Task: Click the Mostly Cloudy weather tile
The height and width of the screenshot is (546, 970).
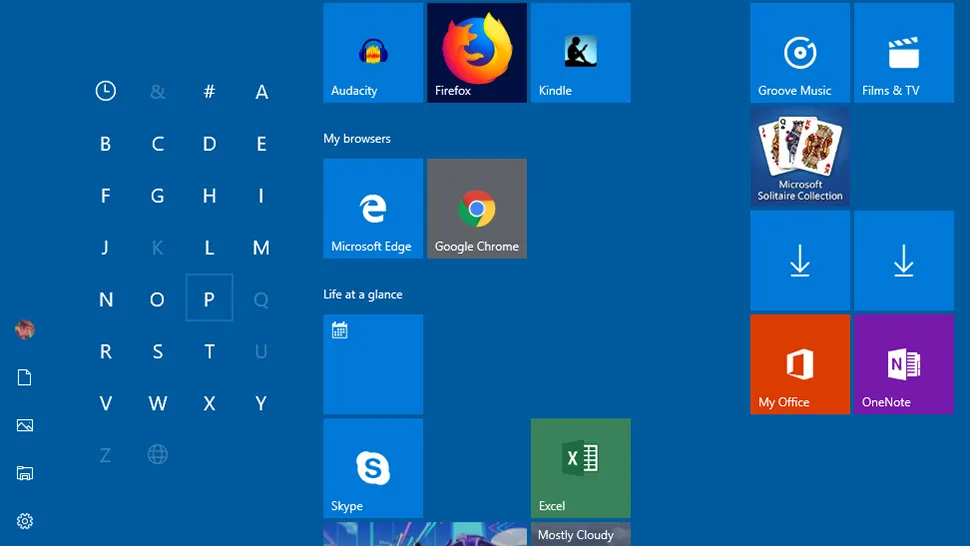Action: click(580, 535)
